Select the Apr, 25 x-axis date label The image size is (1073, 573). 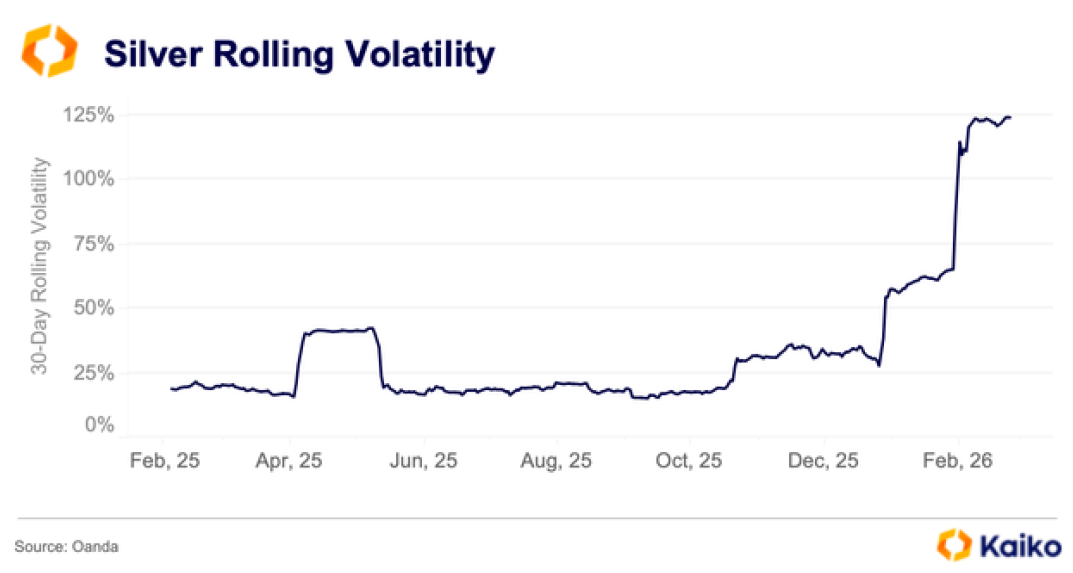[x=290, y=462]
